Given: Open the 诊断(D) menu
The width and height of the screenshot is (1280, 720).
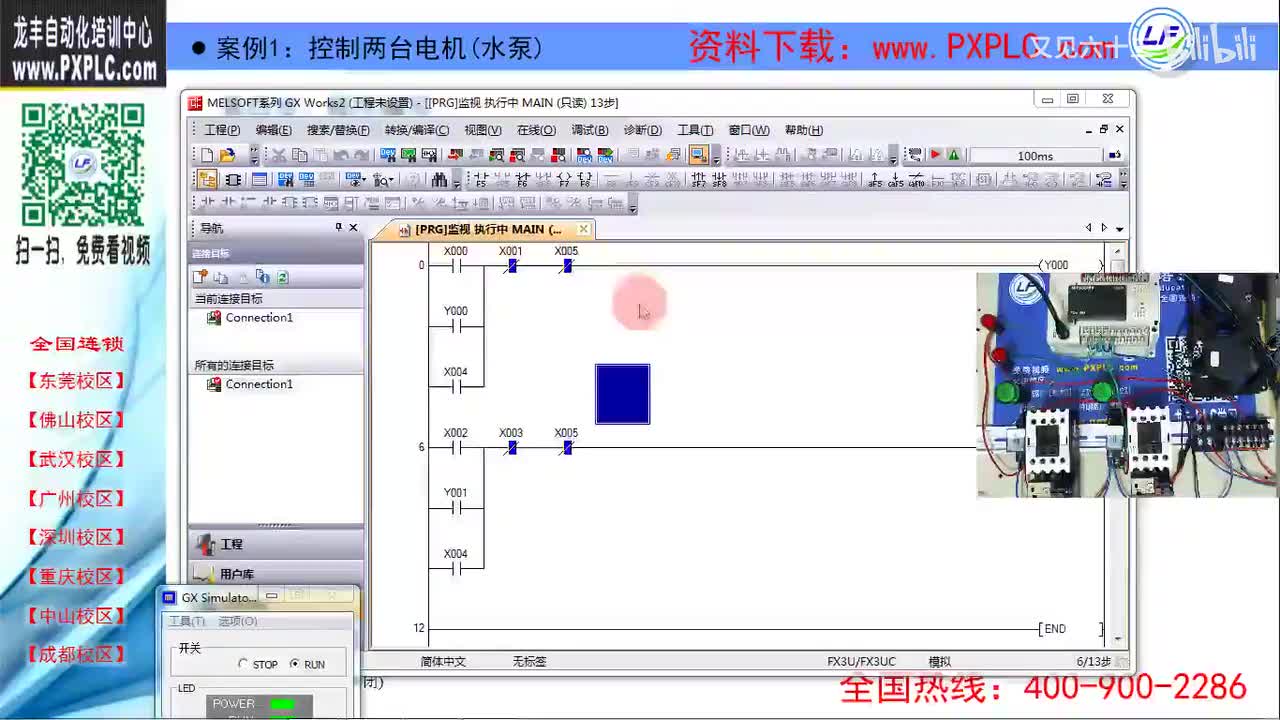Looking at the screenshot, I should (642, 130).
